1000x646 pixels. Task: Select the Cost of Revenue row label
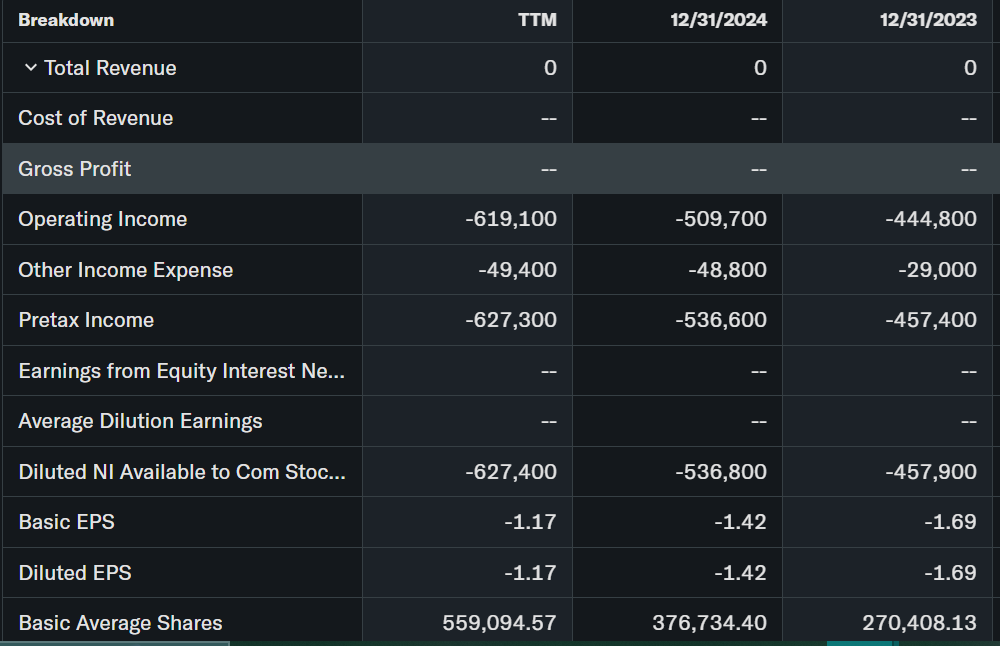point(96,118)
